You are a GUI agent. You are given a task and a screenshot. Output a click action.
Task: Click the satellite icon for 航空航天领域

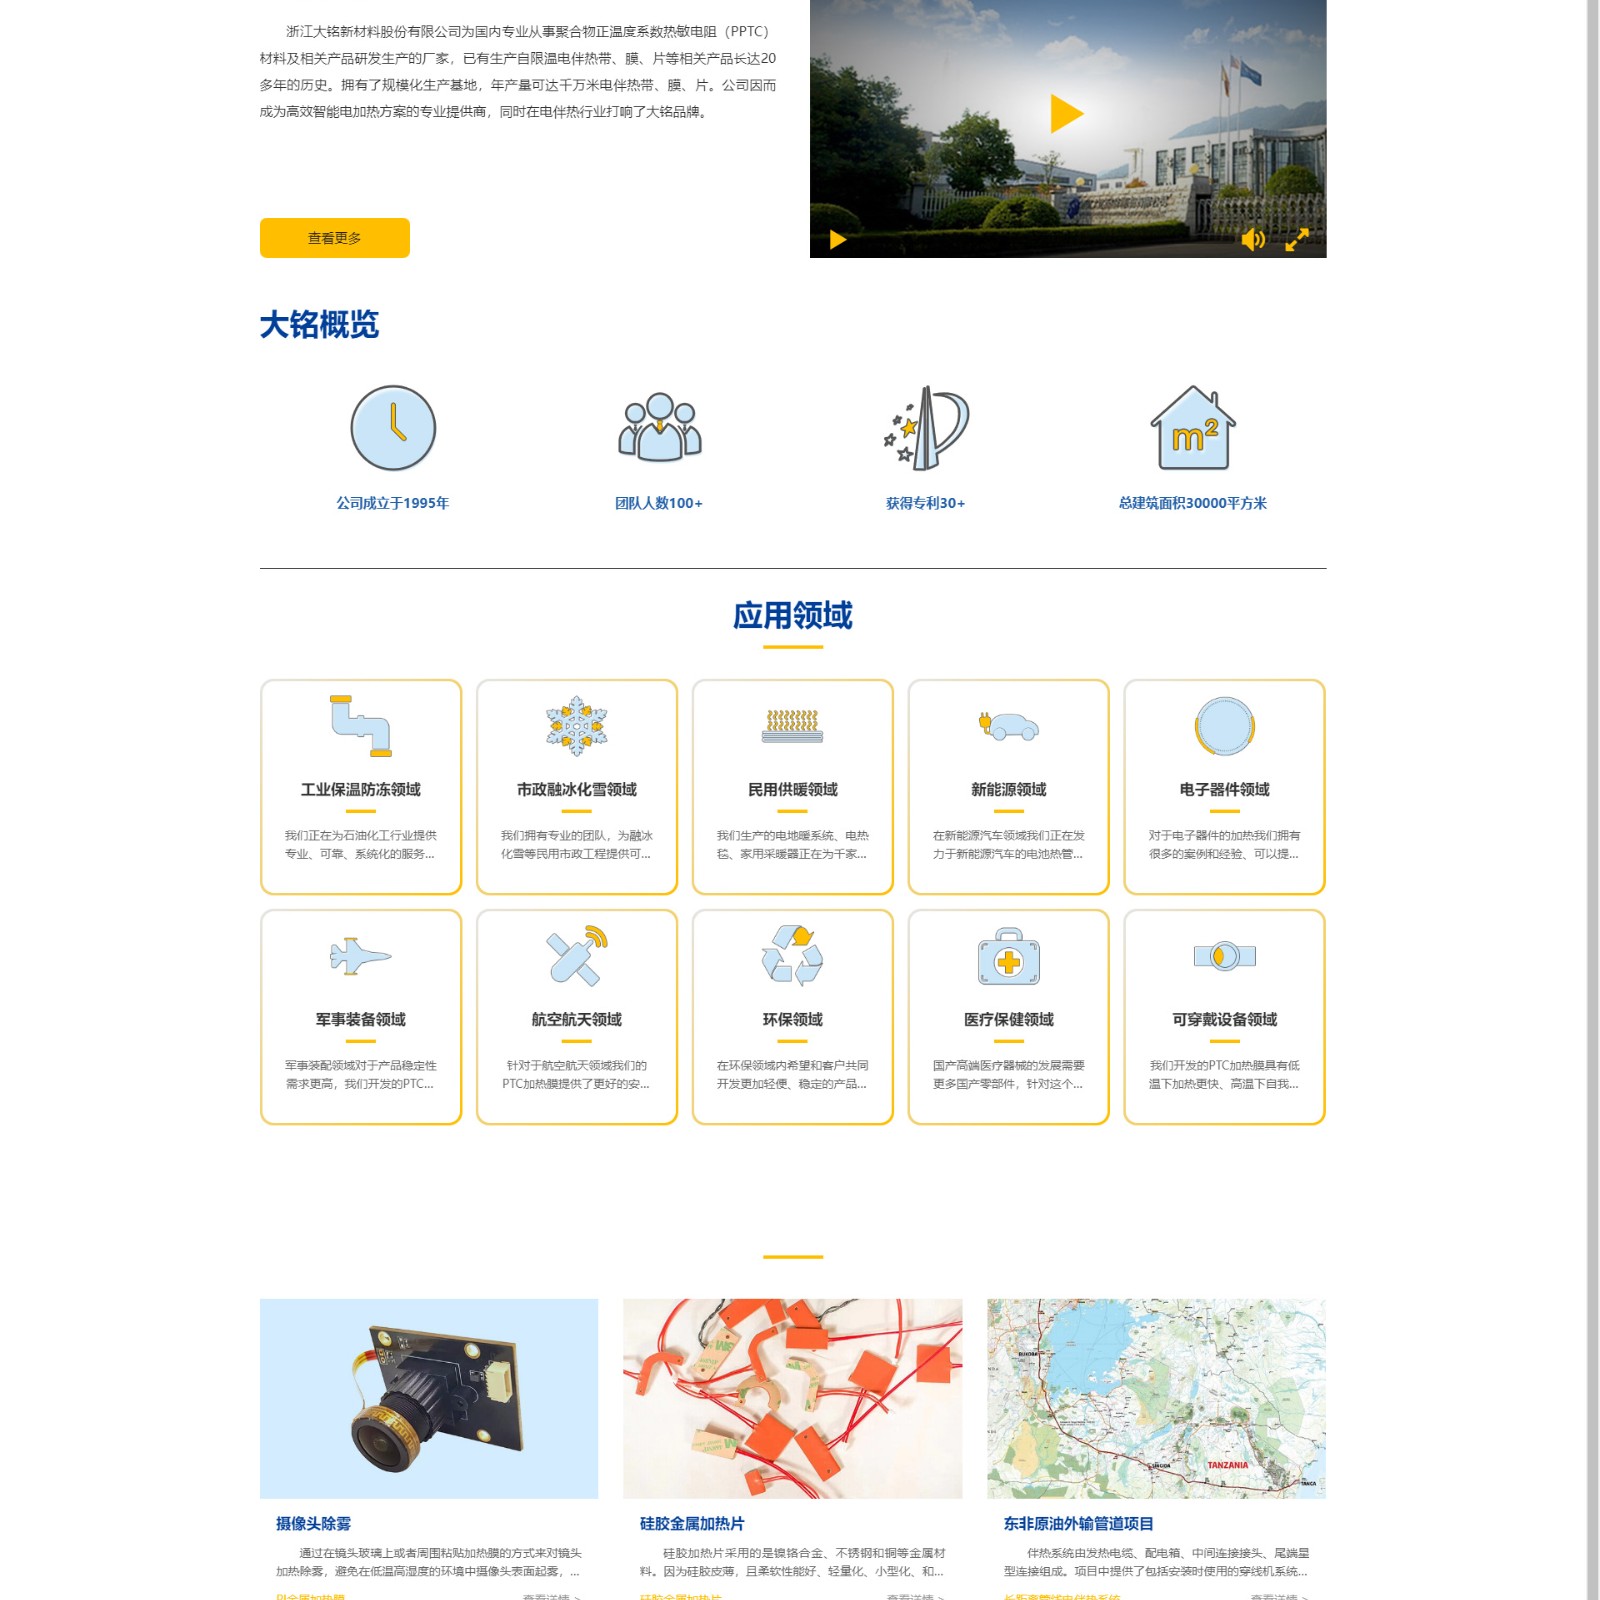[577, 956]
